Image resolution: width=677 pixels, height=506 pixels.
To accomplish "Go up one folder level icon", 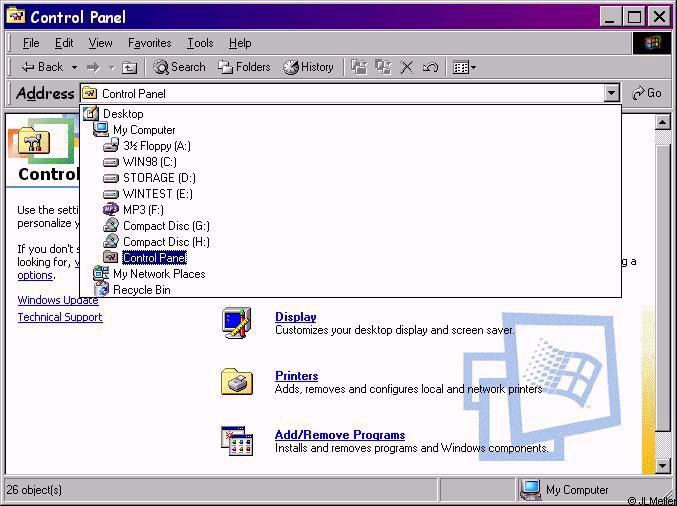I will [129, 67].
